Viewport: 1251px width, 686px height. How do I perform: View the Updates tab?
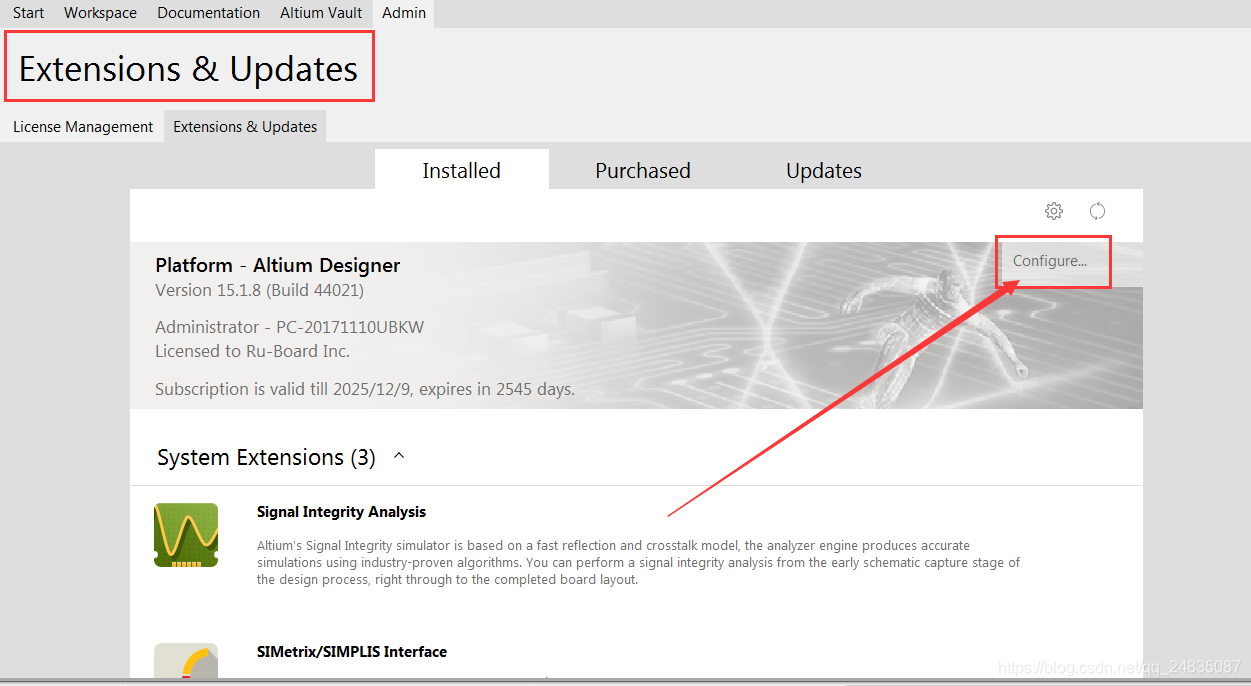(x=823, y=170)
